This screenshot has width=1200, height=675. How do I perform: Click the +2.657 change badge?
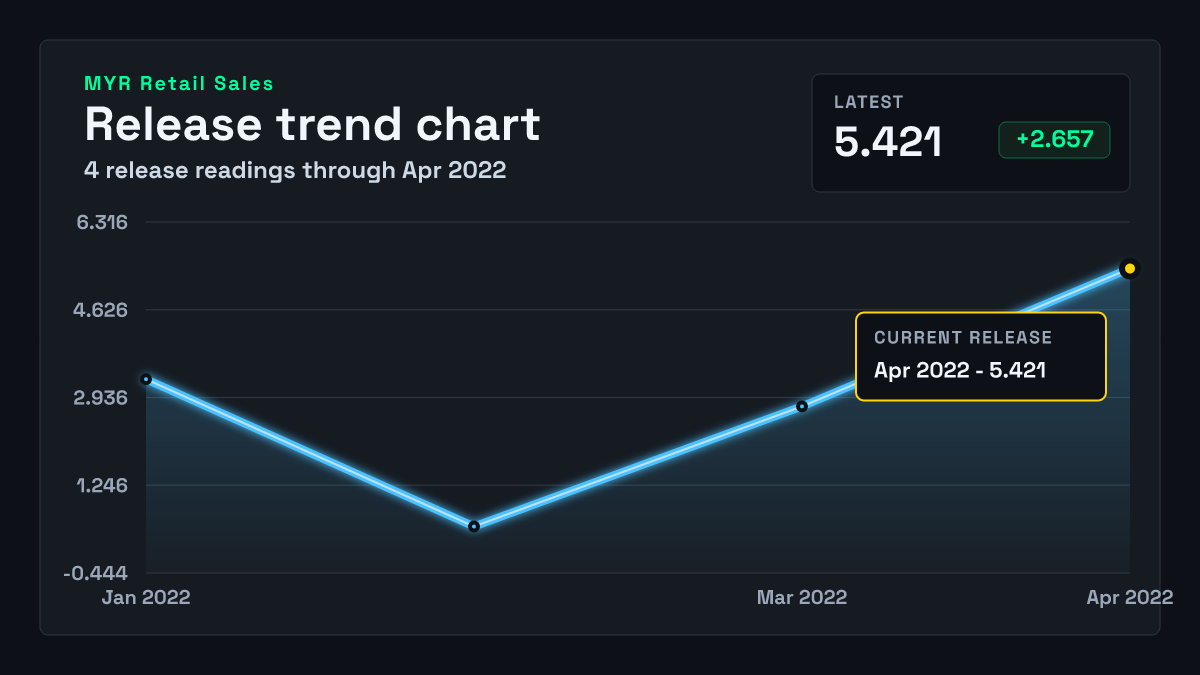click(x=1054, y=140)
